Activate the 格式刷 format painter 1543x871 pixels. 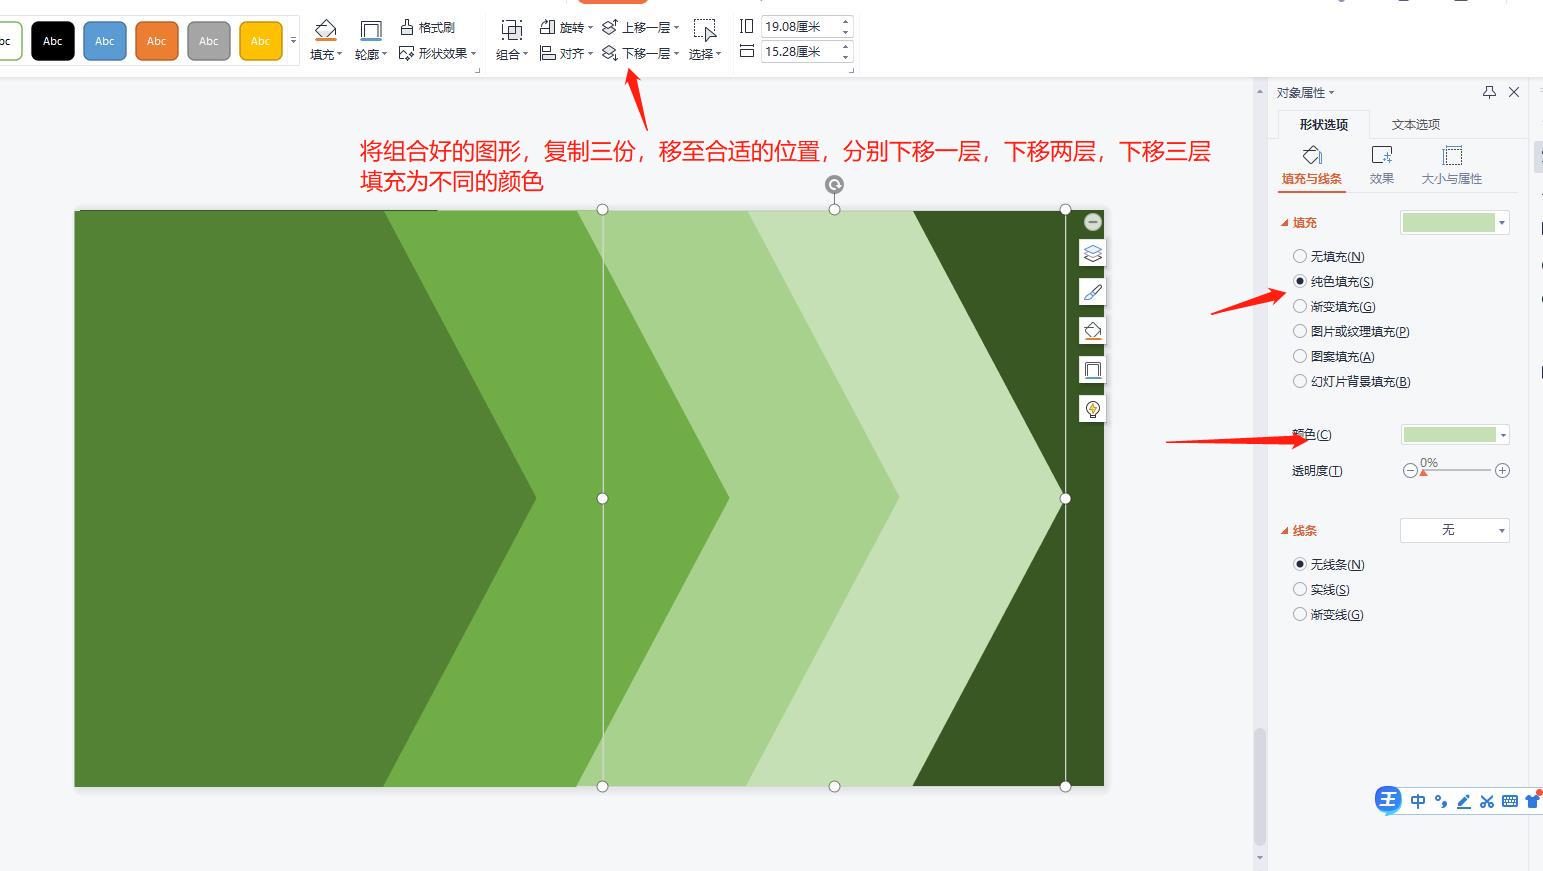[x=428, y=27]
